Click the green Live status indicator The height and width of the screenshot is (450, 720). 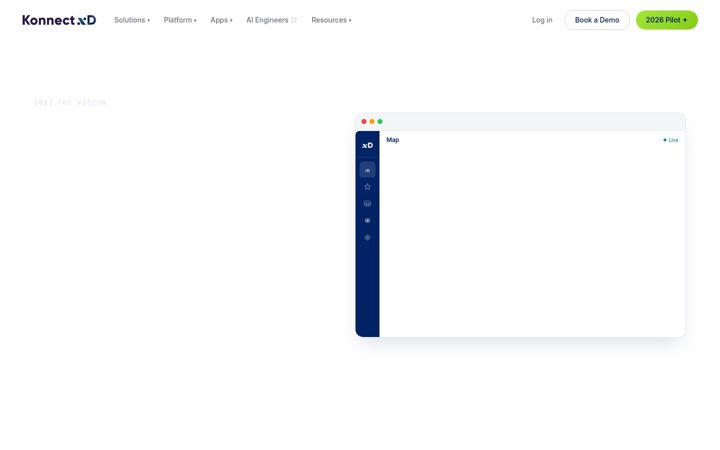coord(671,140)
